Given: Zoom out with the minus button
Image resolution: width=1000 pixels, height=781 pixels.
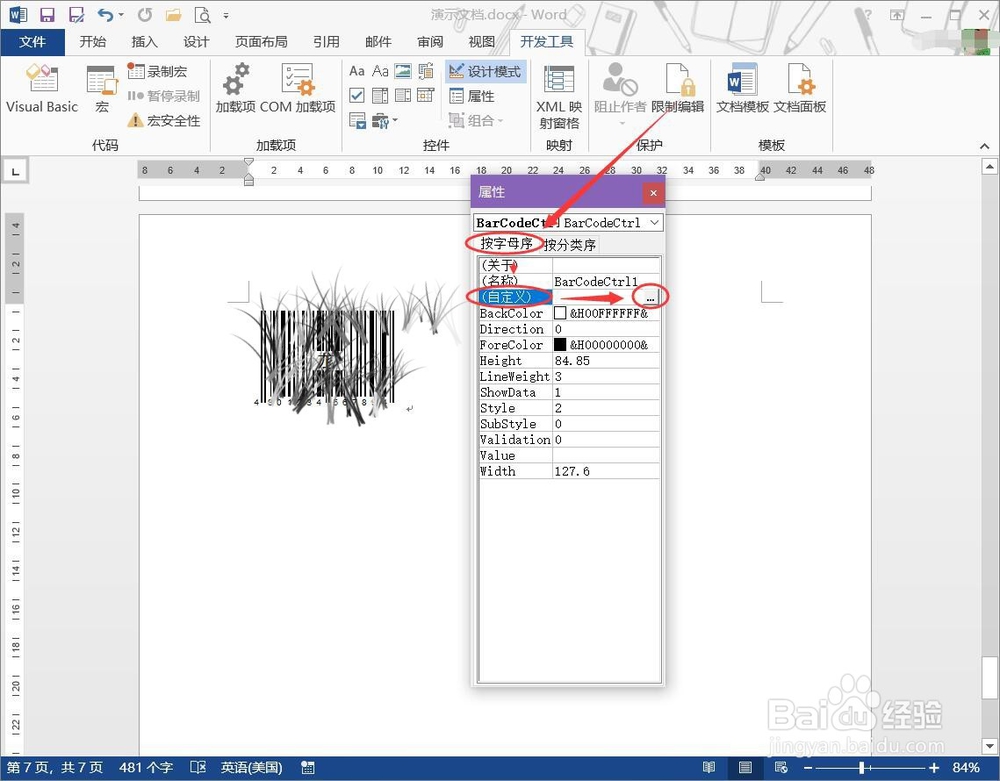Looking at the screenshot, I should (x=808, y=768).
